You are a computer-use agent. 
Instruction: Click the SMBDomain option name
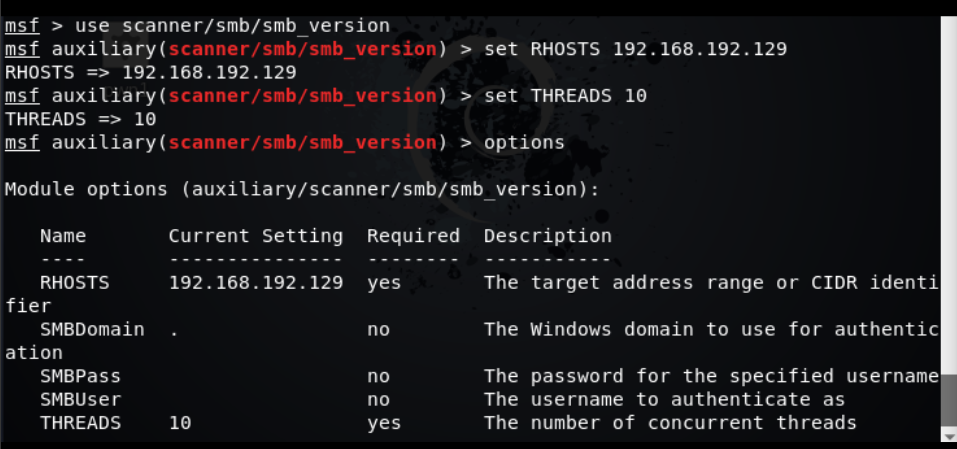pos(92,329)
